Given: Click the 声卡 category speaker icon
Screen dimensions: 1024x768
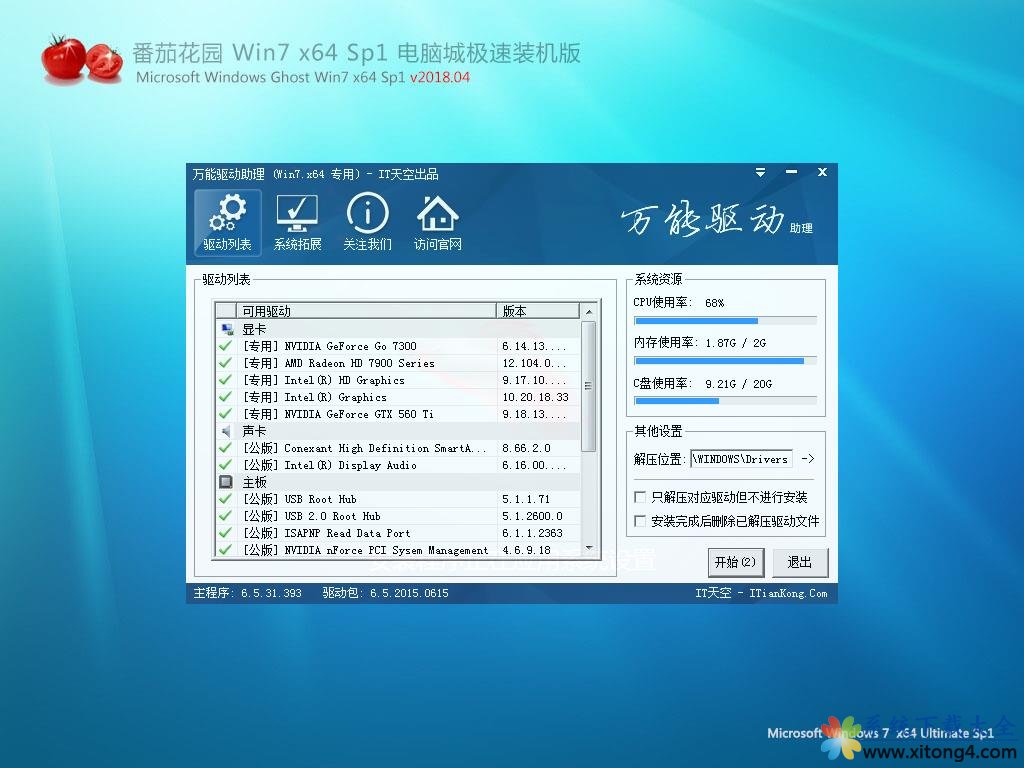Looking at the screenshot, I should (226, 431).
